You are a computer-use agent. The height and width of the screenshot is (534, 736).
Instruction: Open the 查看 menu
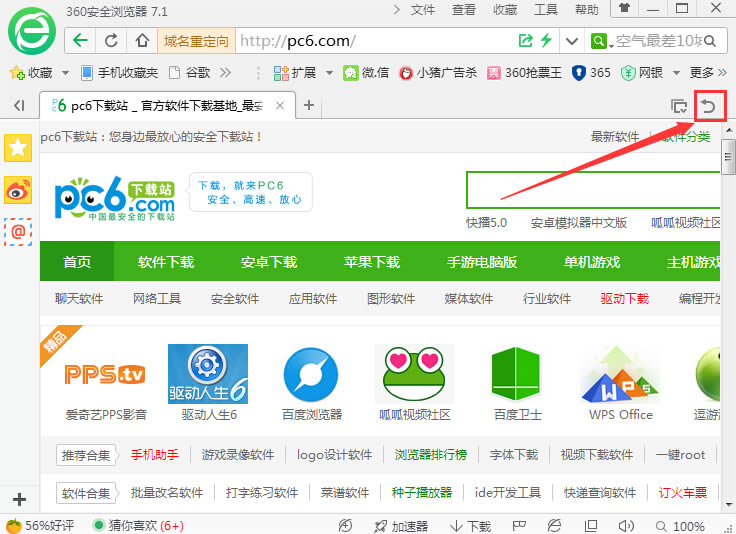click(x=464, y=9)
